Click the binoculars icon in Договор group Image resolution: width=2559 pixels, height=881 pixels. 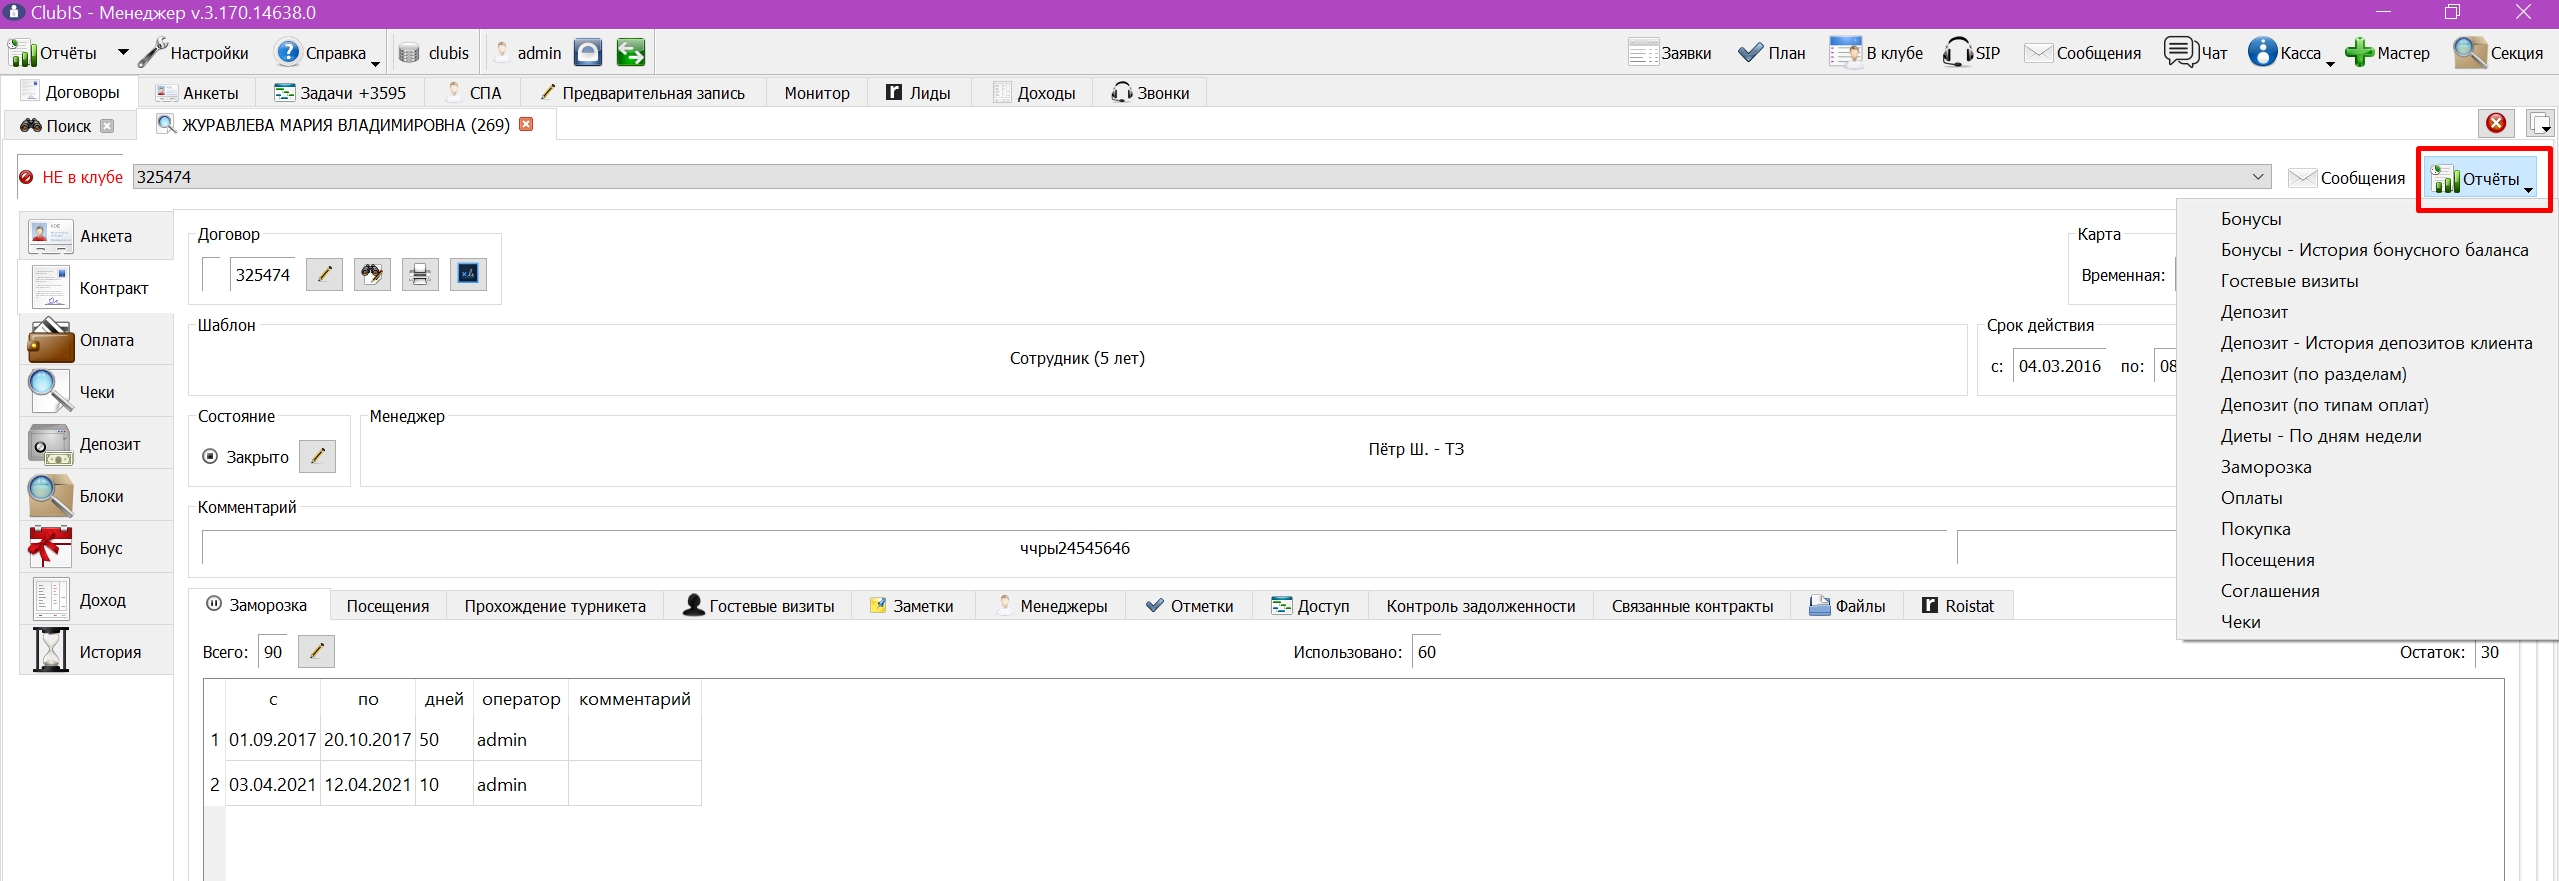click(x=372, y=274)
